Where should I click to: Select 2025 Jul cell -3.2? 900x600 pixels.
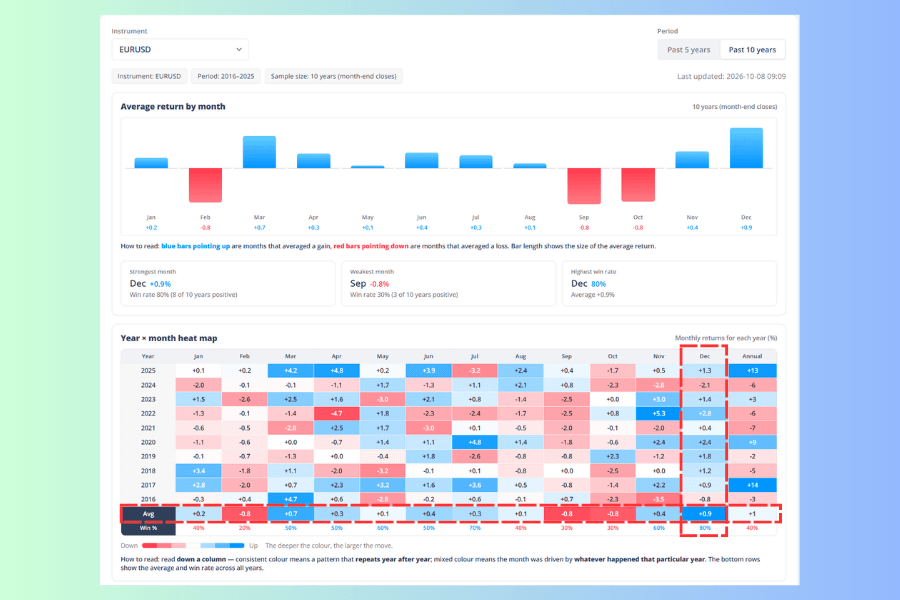[x=475, y=370]
